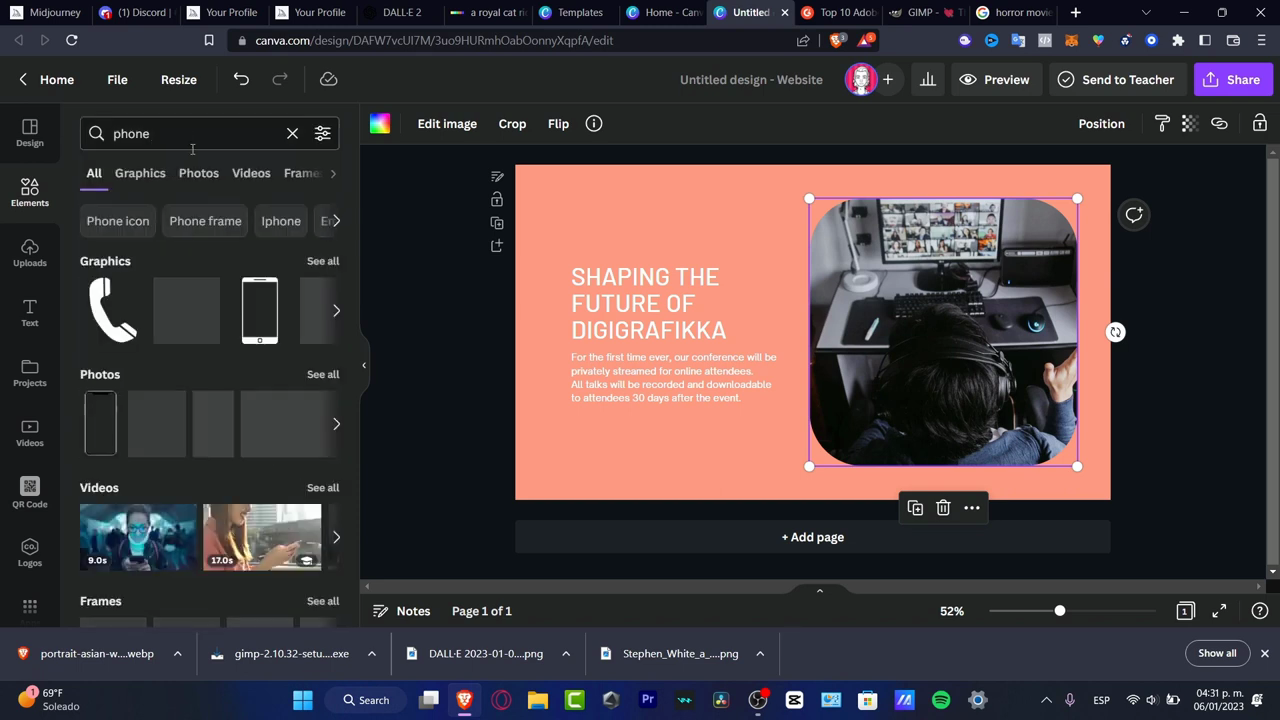Lock the page using padlock icon
Screen dimensions: 1280x720
point(497,199)
